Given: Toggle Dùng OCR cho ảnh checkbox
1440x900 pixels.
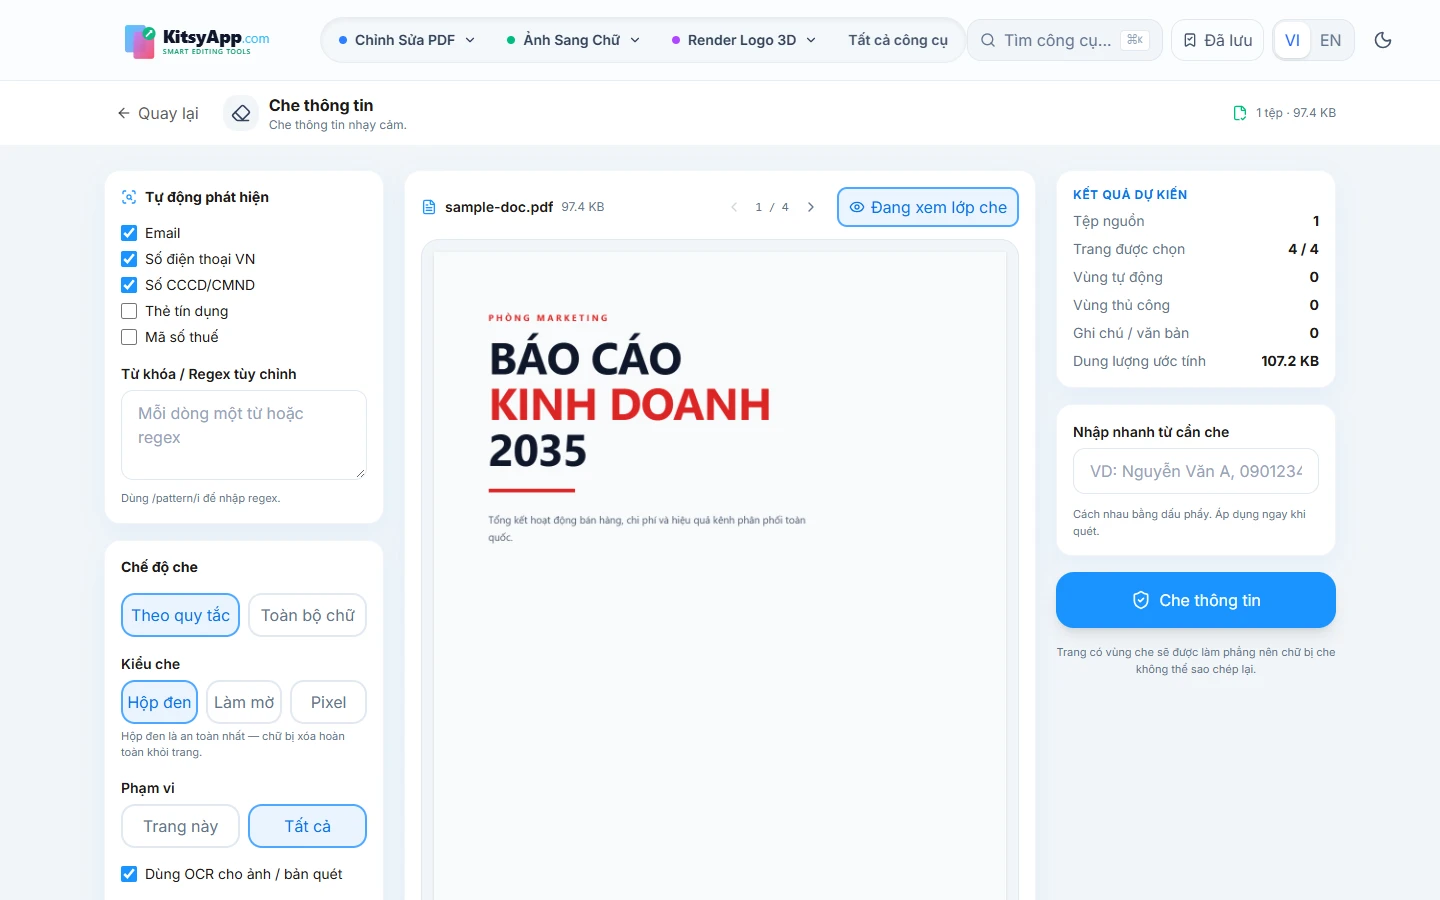Looking at the screenshot, I should pyautogui.click(x=129, y=874).
